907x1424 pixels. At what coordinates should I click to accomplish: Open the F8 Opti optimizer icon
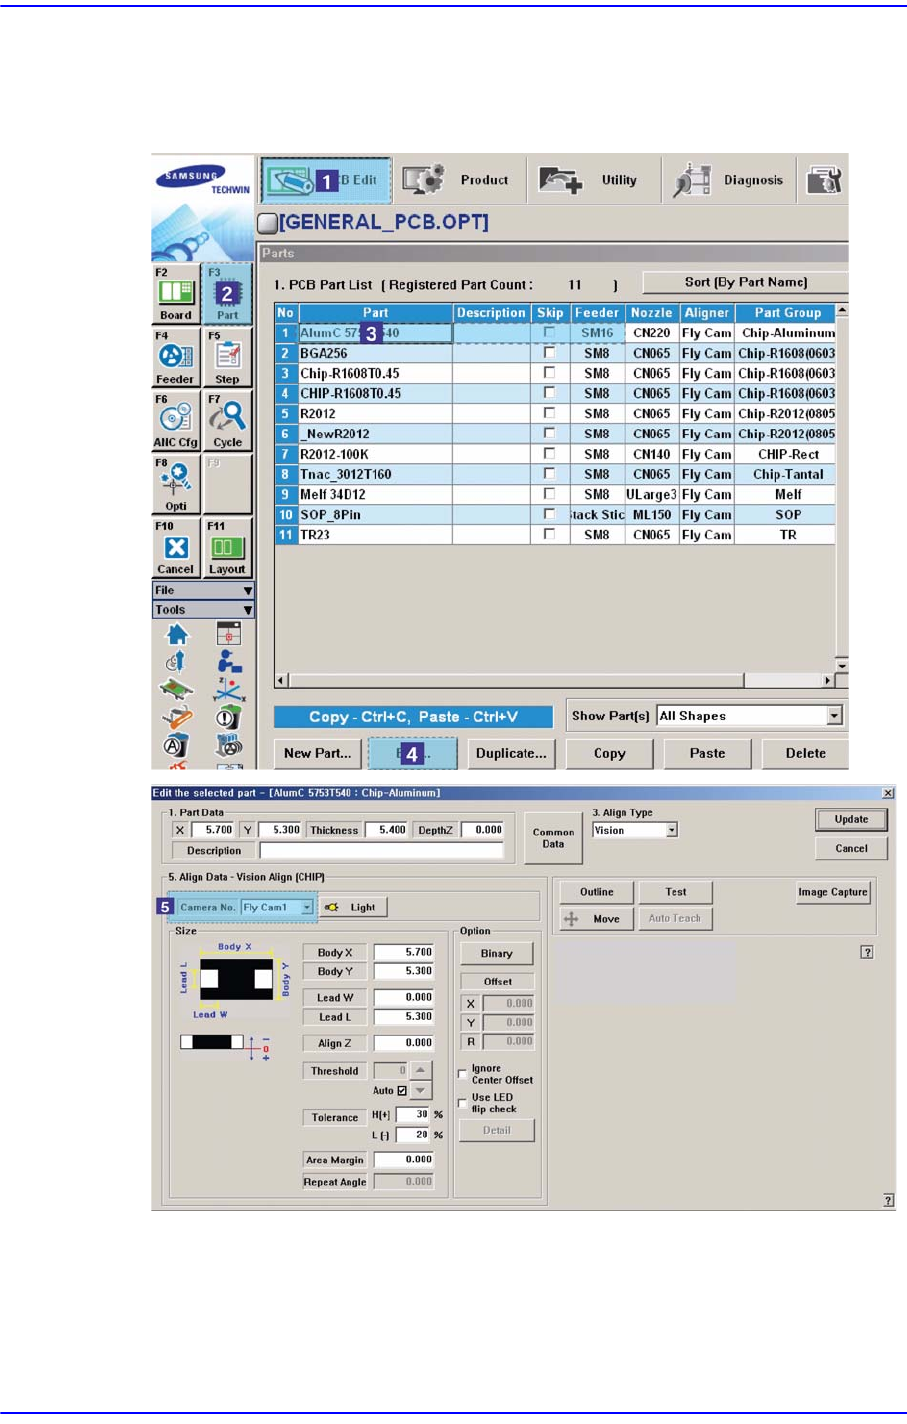point(176,484)
